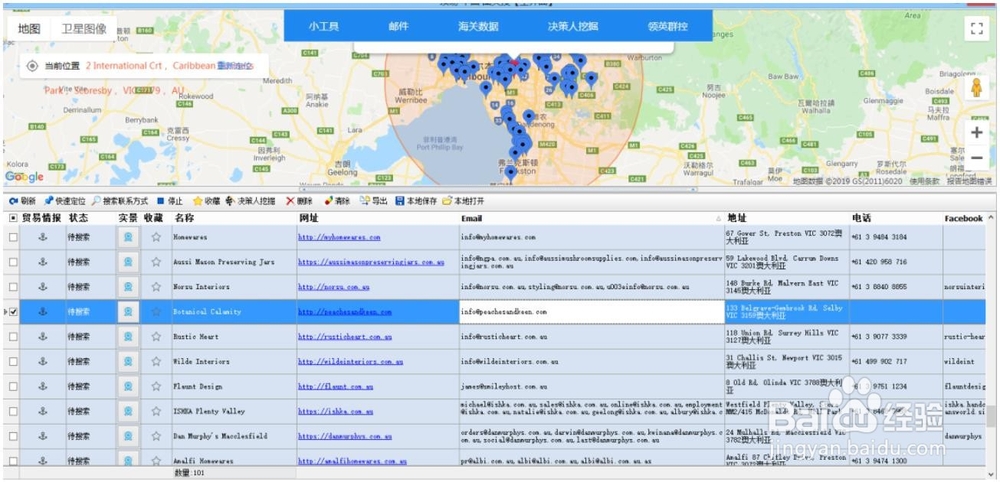Check the ISHKA Plenty Valley checkbox
Image resolution: width=1000 pixels, height=482 pixels.
pos(13,411)
